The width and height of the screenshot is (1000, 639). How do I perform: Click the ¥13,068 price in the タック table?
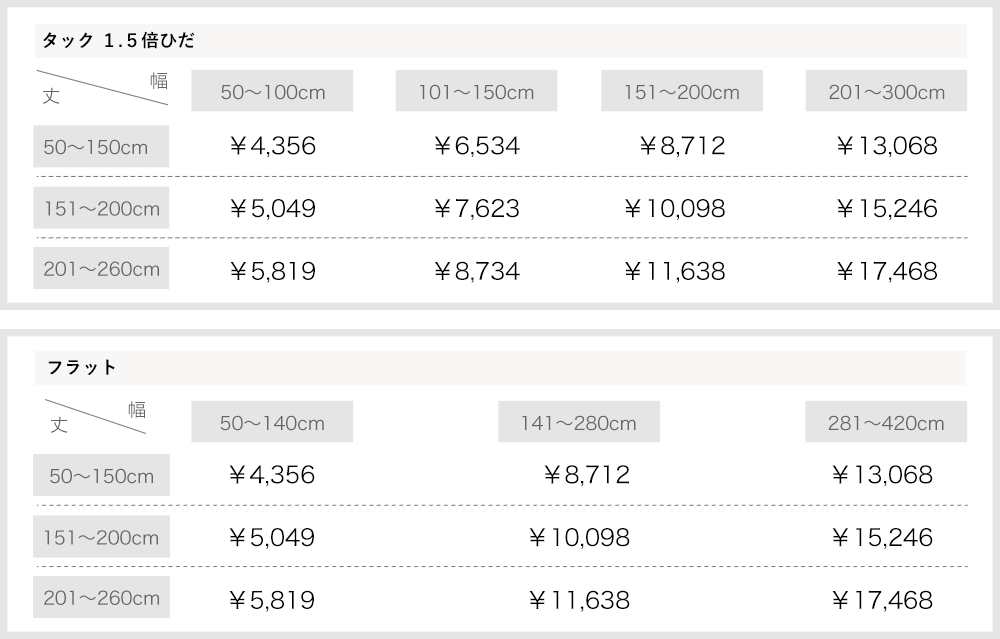point(886,147)
